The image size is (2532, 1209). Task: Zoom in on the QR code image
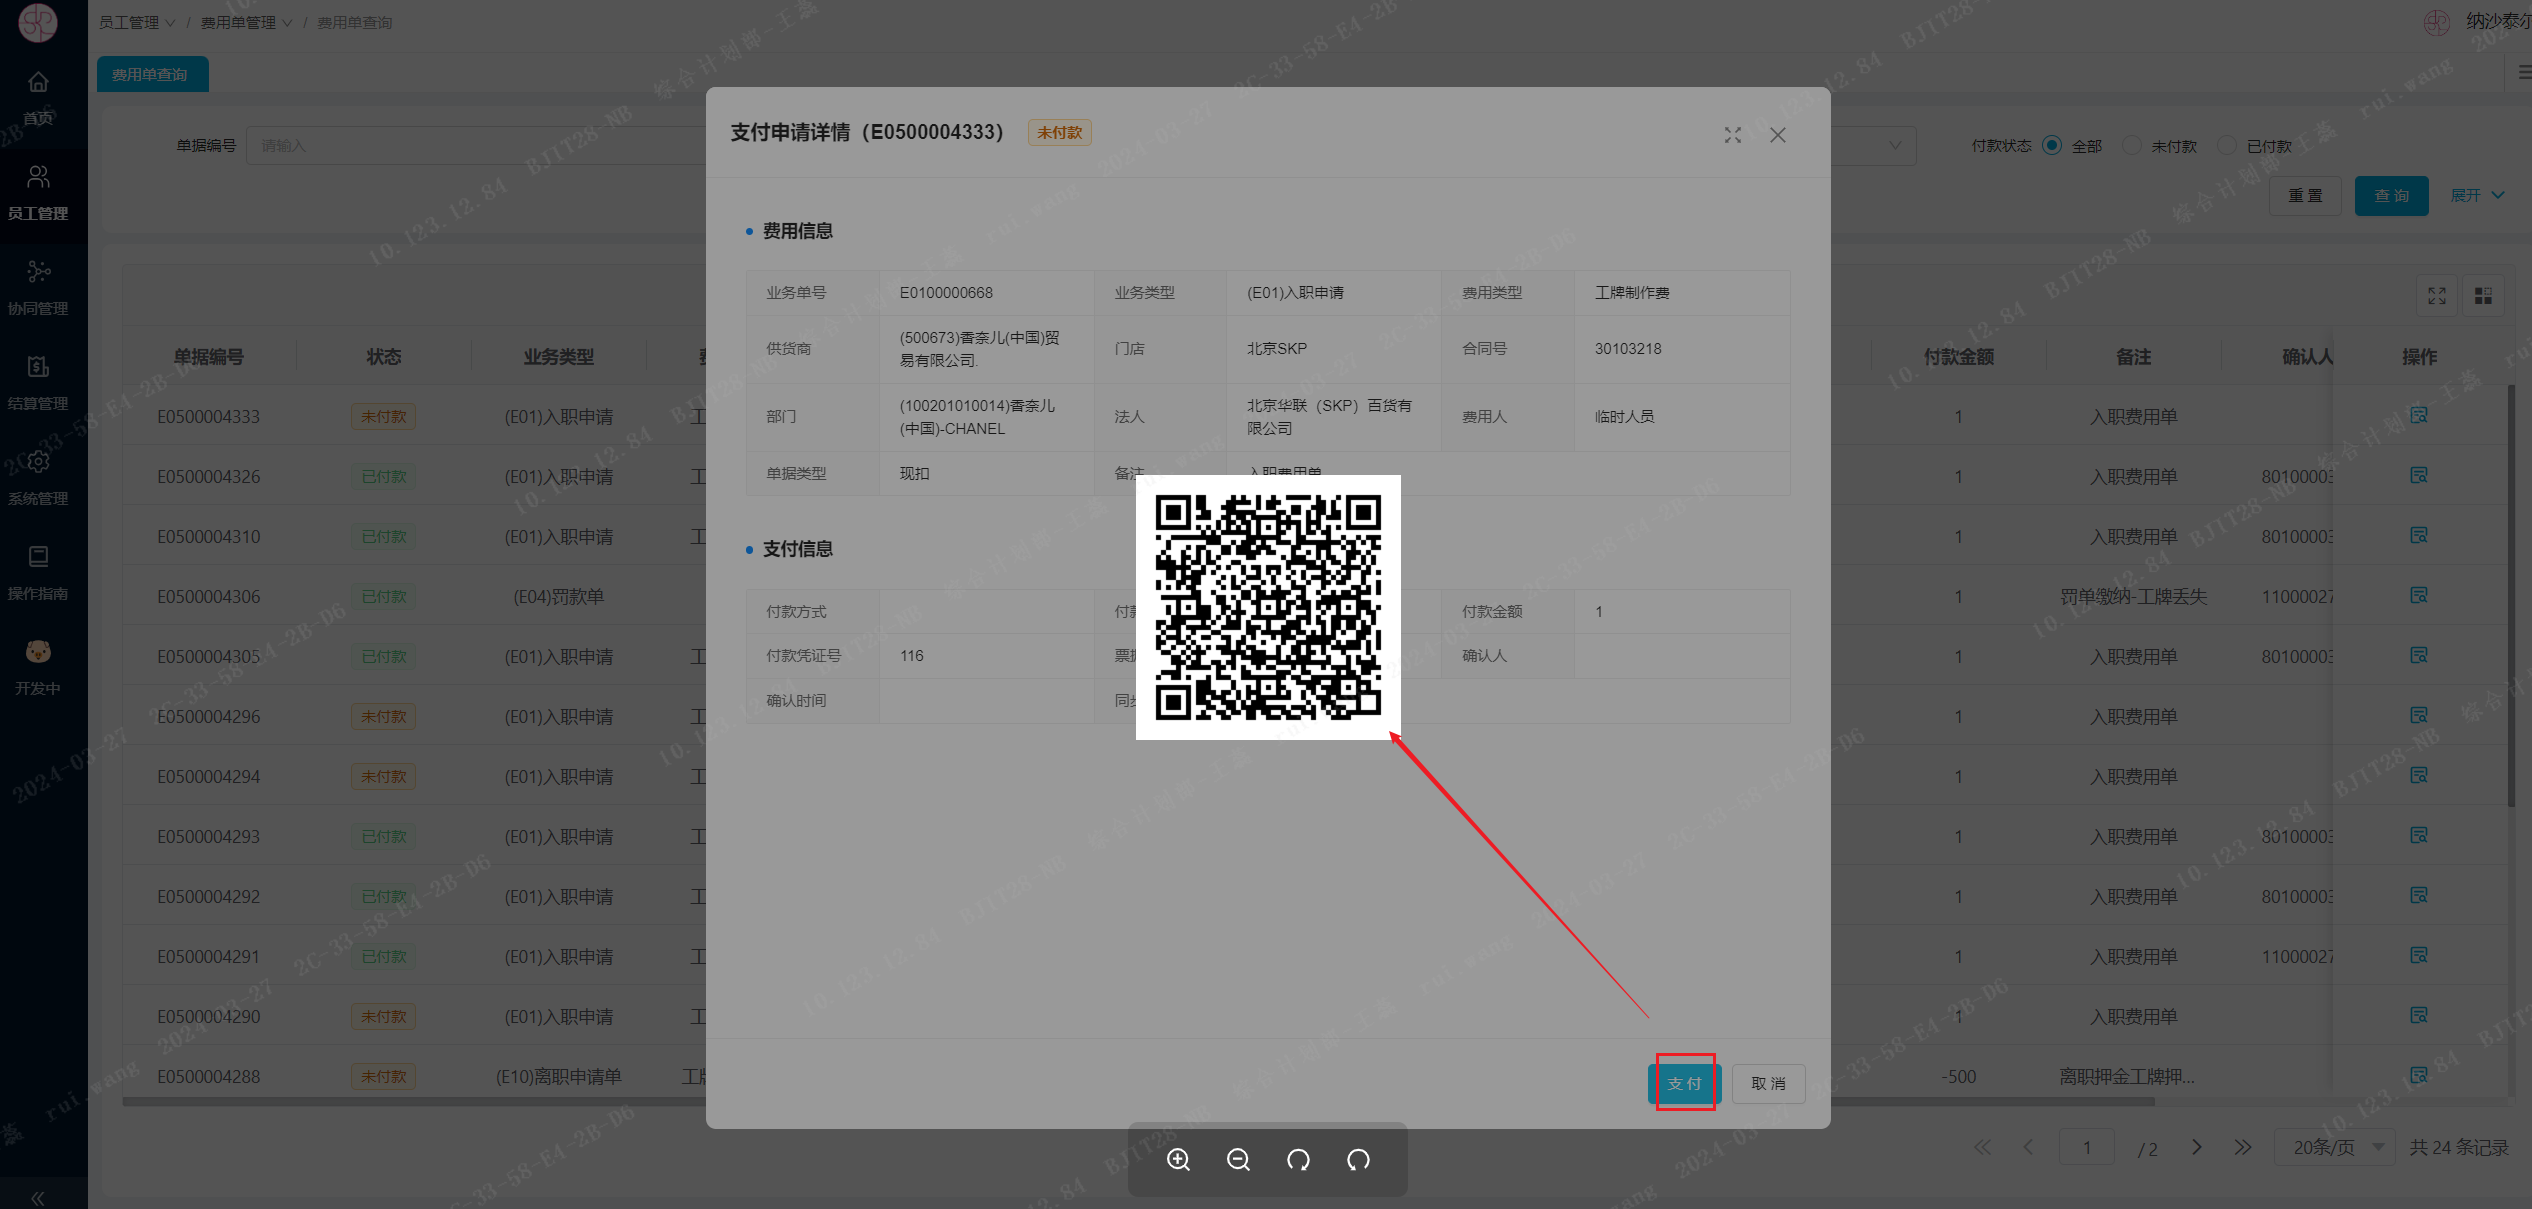click(x=1178, y=1160)
